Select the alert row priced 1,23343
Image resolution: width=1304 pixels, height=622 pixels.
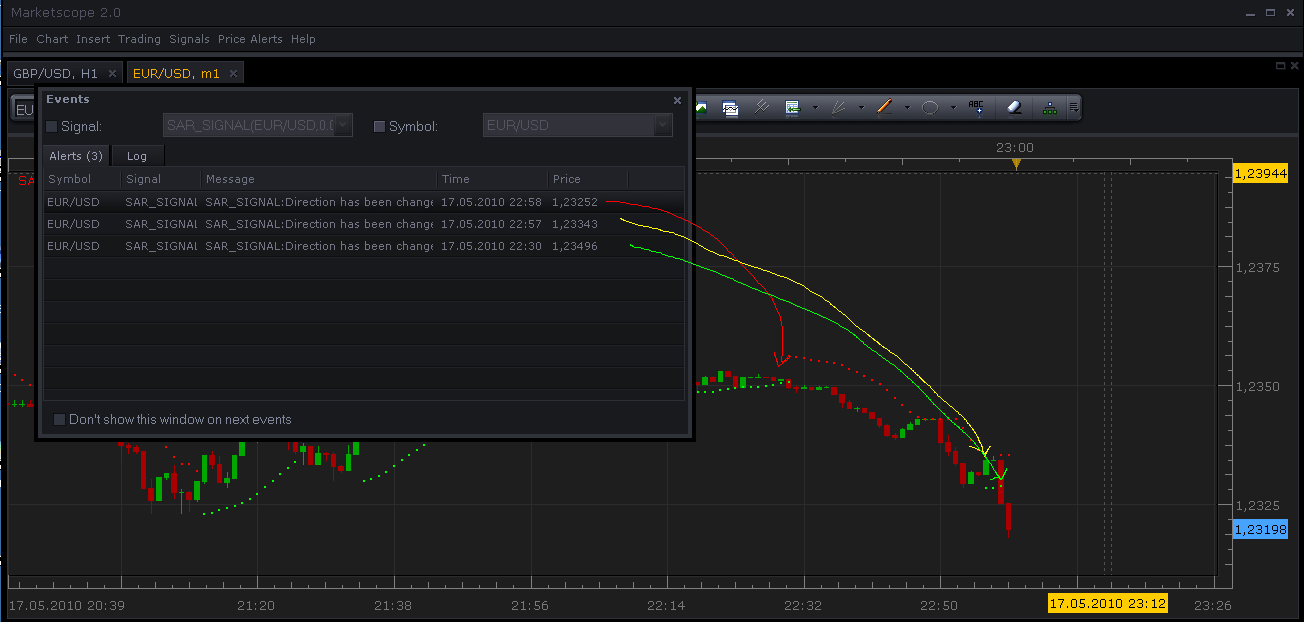point(364,224)
